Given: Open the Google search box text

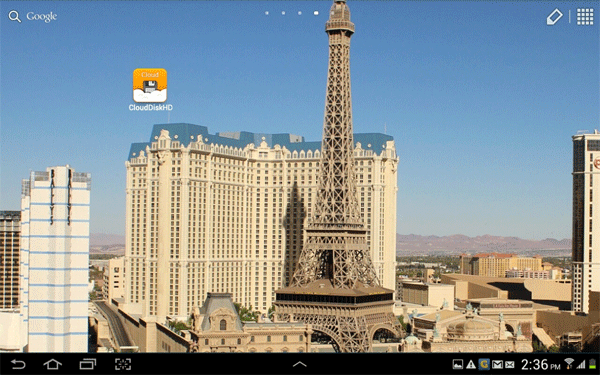Looking at the screenshot, I should pyautogui.click(x=42, y=16).
